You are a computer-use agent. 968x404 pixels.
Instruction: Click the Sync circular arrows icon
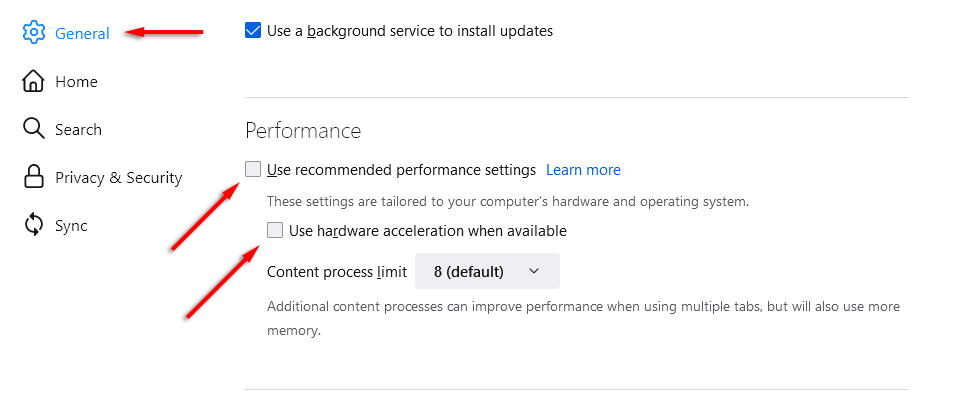(x=33, y=225)
